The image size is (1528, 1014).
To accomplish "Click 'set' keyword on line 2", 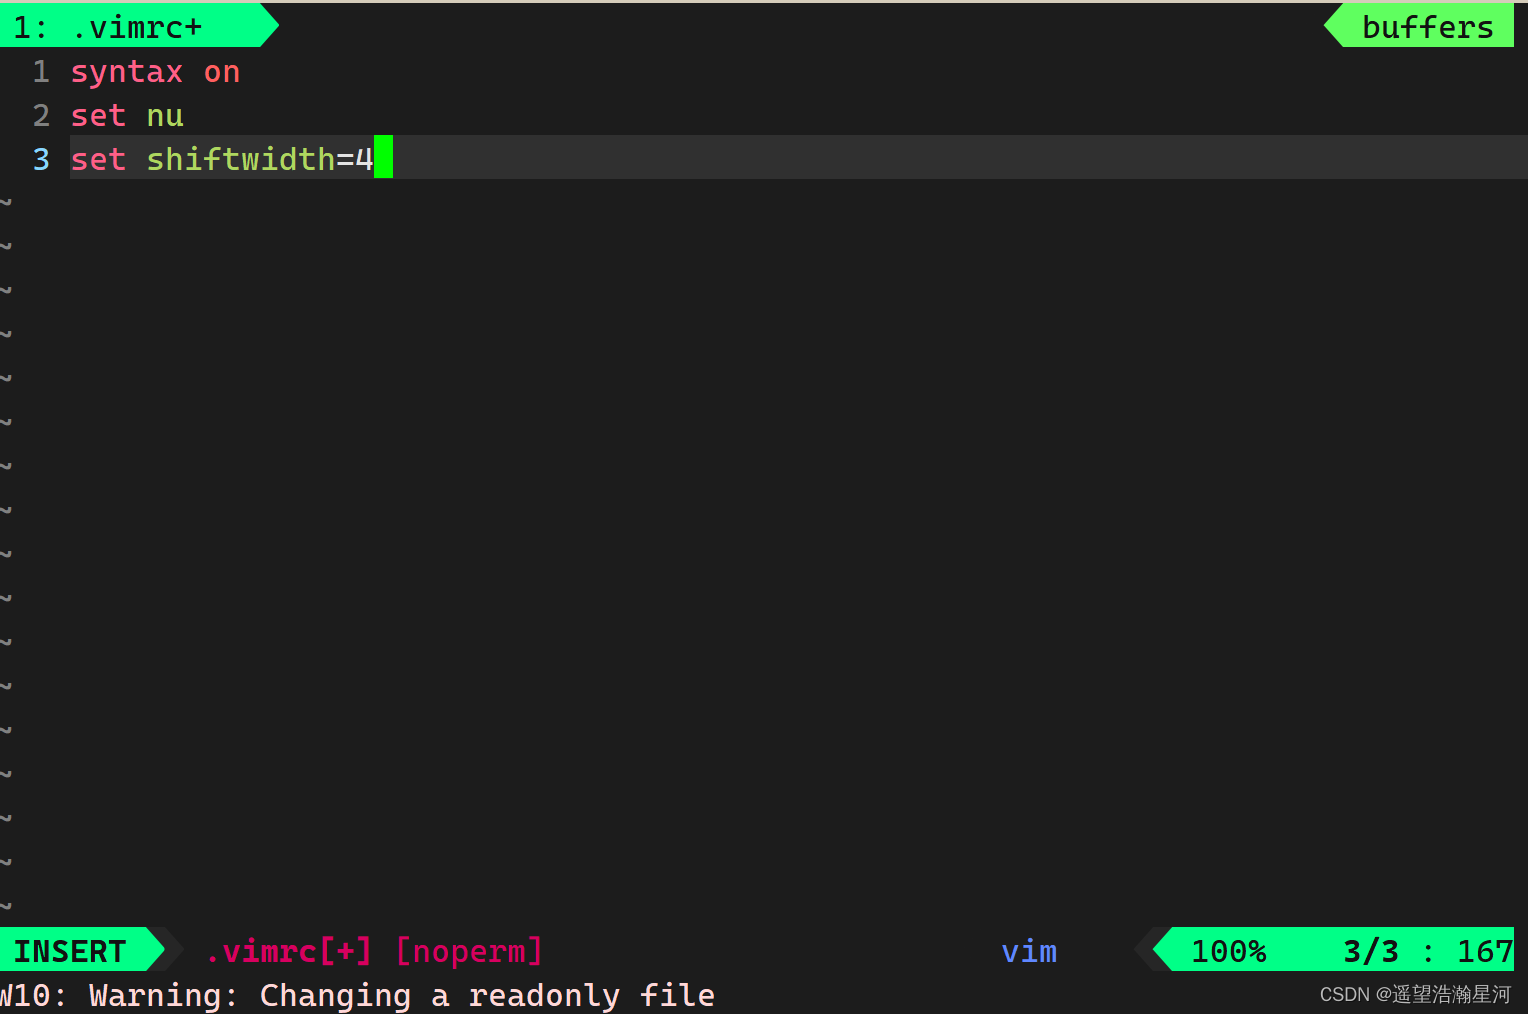I will point(98,116).
